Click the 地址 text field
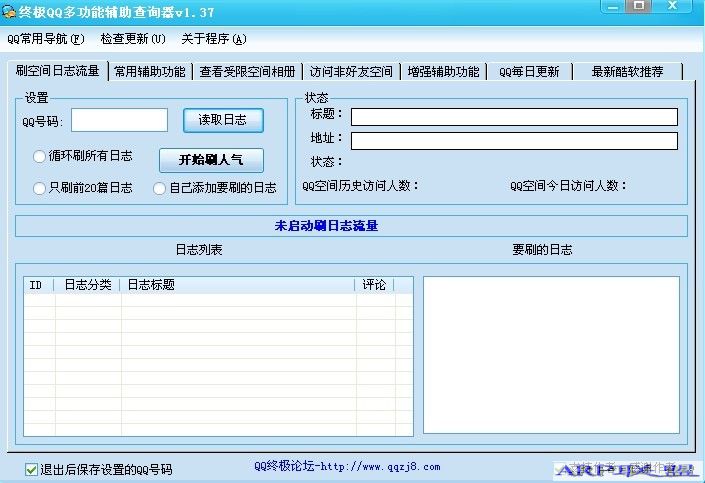Screen dimensions: 705x483 (514, 141)
